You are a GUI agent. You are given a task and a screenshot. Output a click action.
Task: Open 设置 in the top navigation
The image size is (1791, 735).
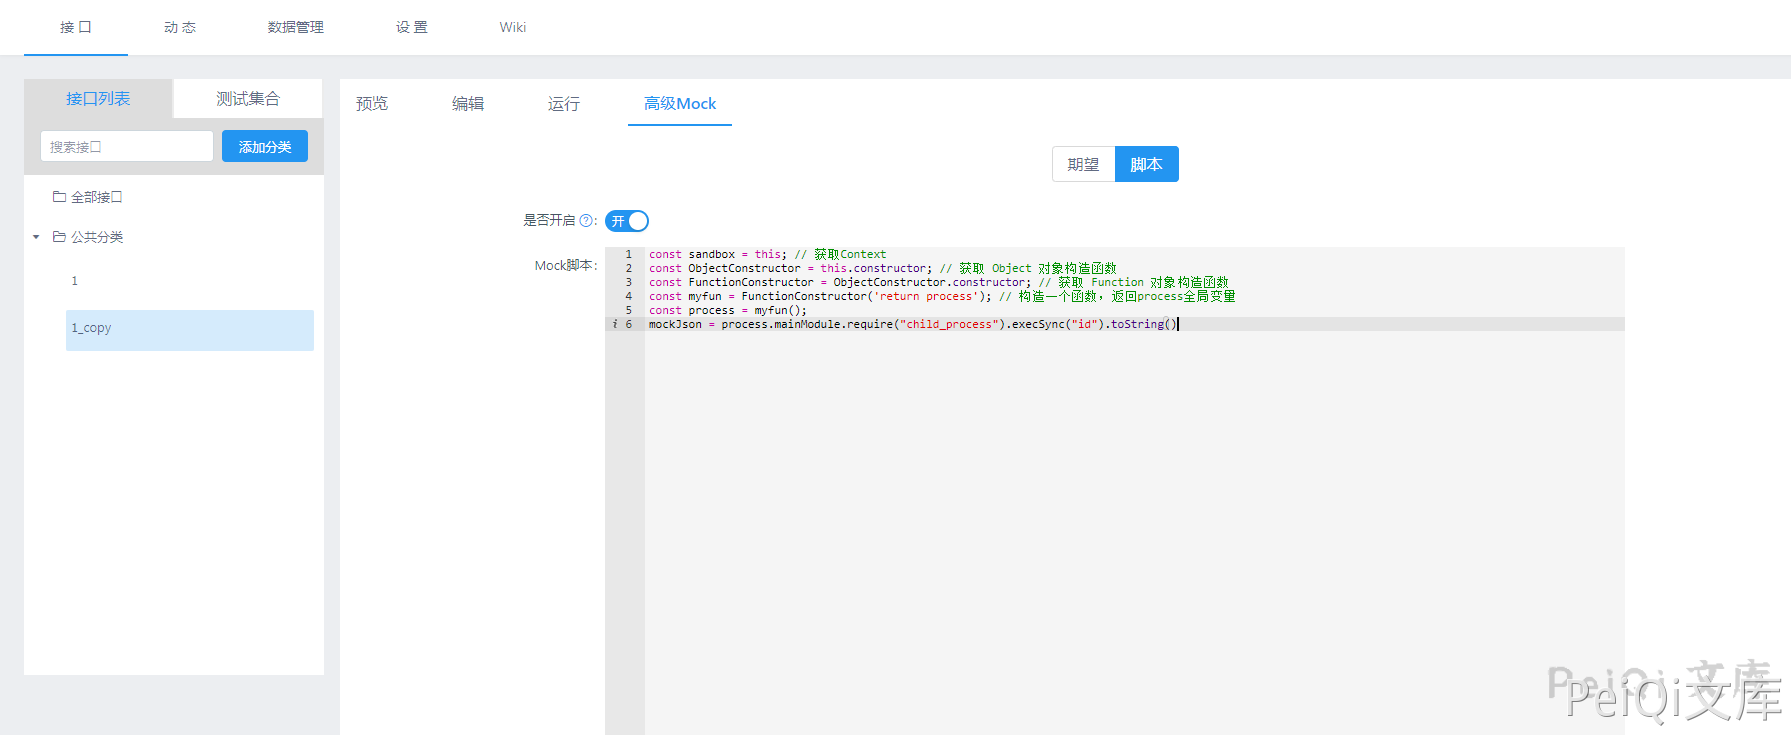click(x=411, y=27)
